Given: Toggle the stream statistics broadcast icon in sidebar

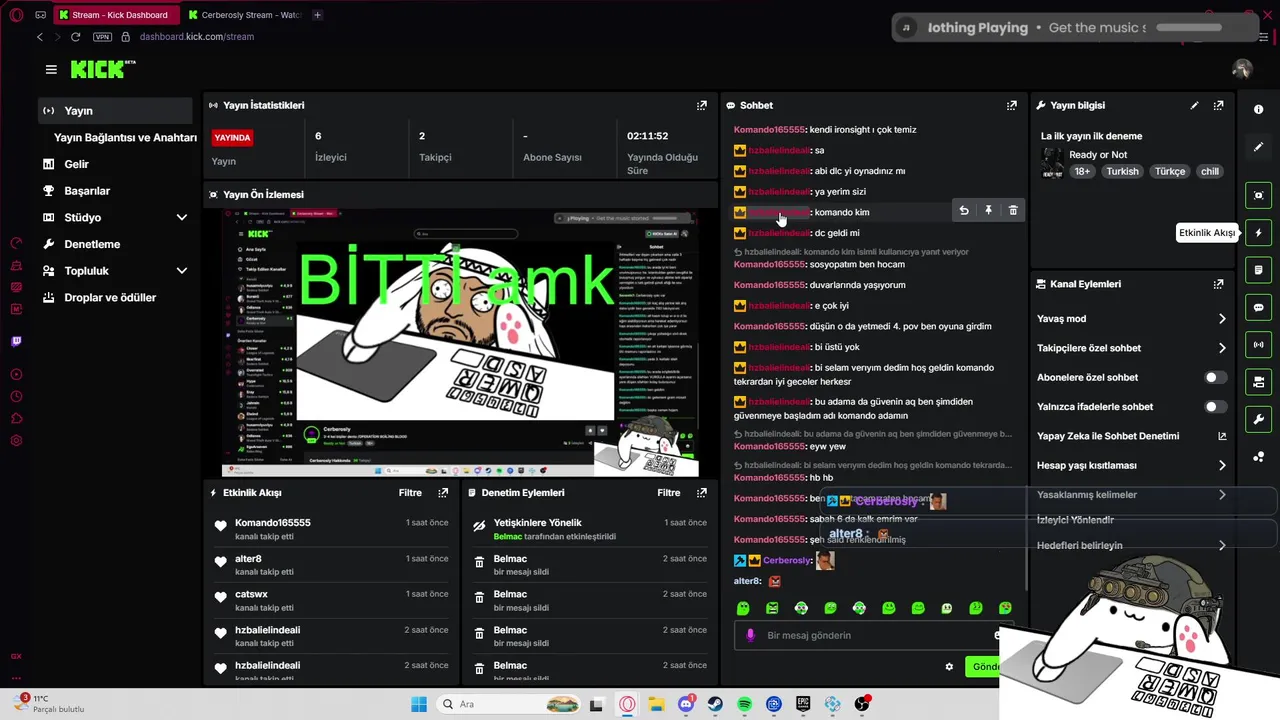Looking at the screenshot, I should (x=1258, y=345).
